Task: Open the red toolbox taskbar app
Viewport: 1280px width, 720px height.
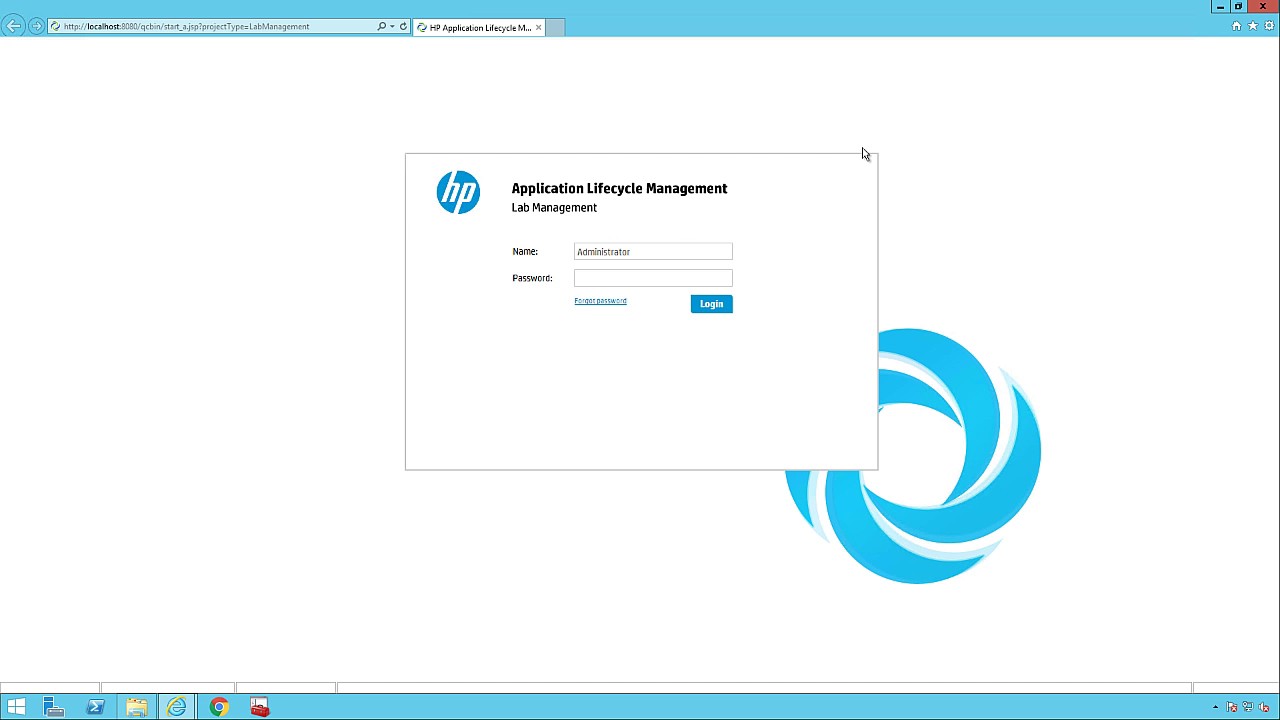Action: click(x=259, y=707)
